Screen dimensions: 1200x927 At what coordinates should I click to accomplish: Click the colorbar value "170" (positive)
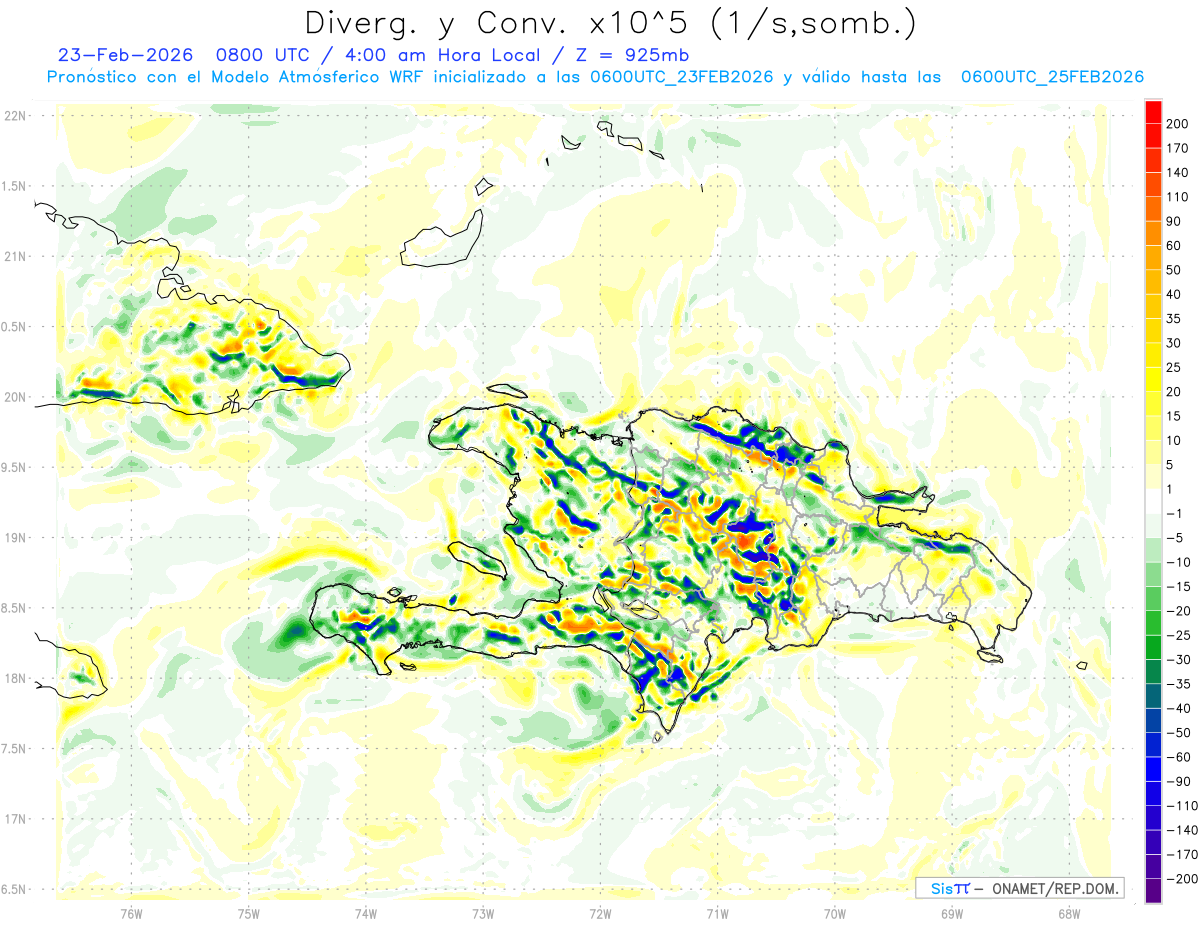click(1179, 148)
